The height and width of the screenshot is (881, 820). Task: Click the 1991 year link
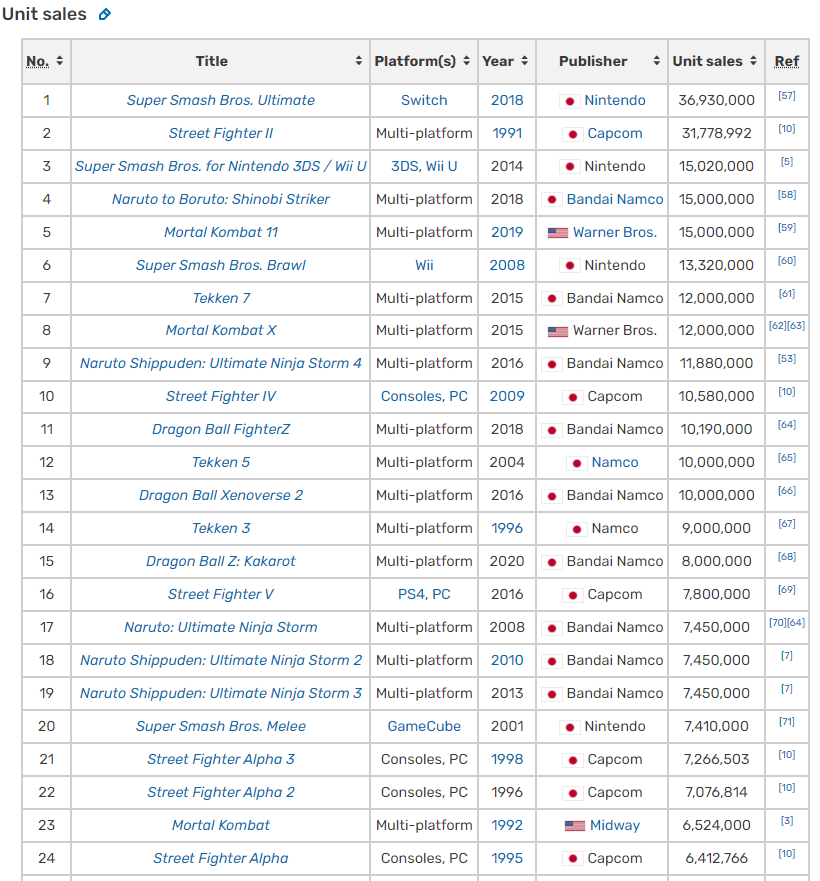(x=507, y=133)
